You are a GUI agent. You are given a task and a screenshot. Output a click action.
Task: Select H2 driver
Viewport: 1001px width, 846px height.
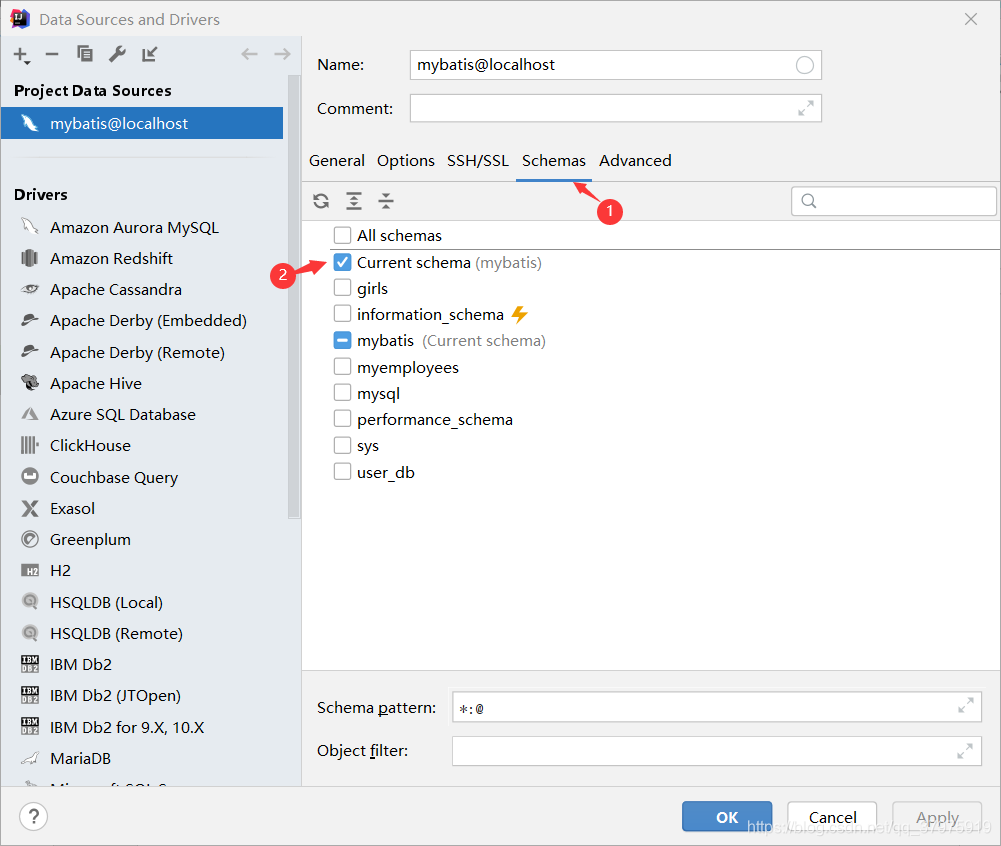pos(61,570)
